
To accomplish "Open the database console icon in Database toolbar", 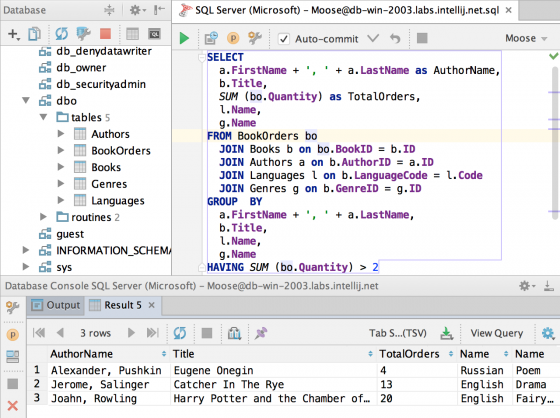I will [154, 34].
